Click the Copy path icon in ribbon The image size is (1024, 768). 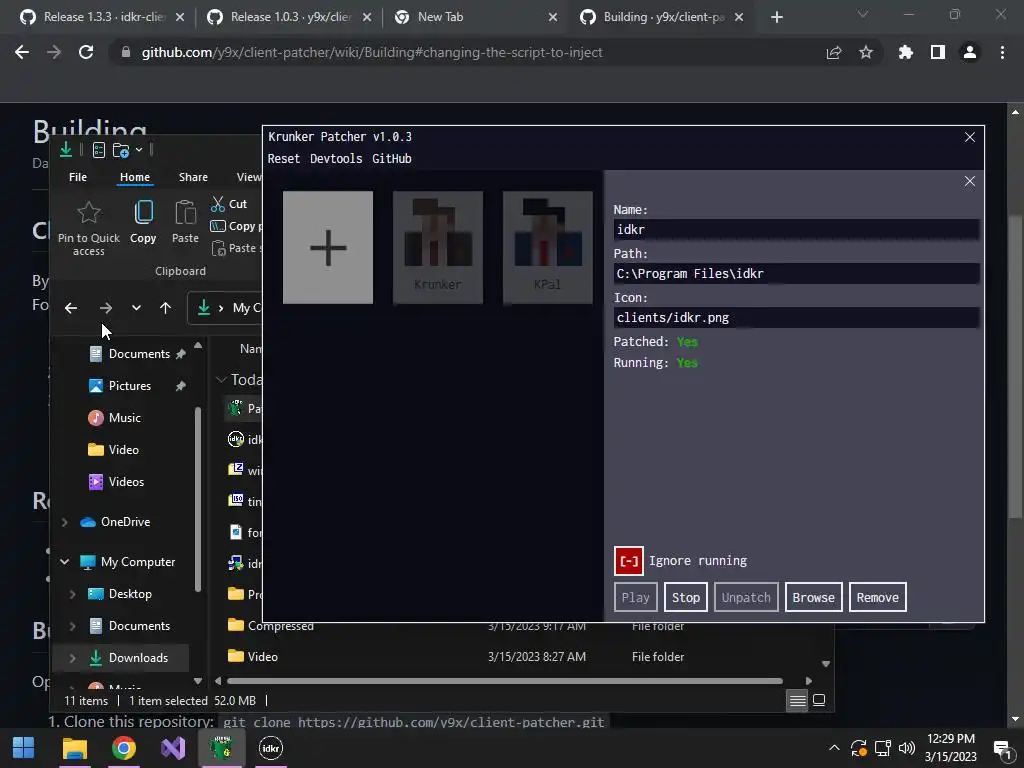218,226
